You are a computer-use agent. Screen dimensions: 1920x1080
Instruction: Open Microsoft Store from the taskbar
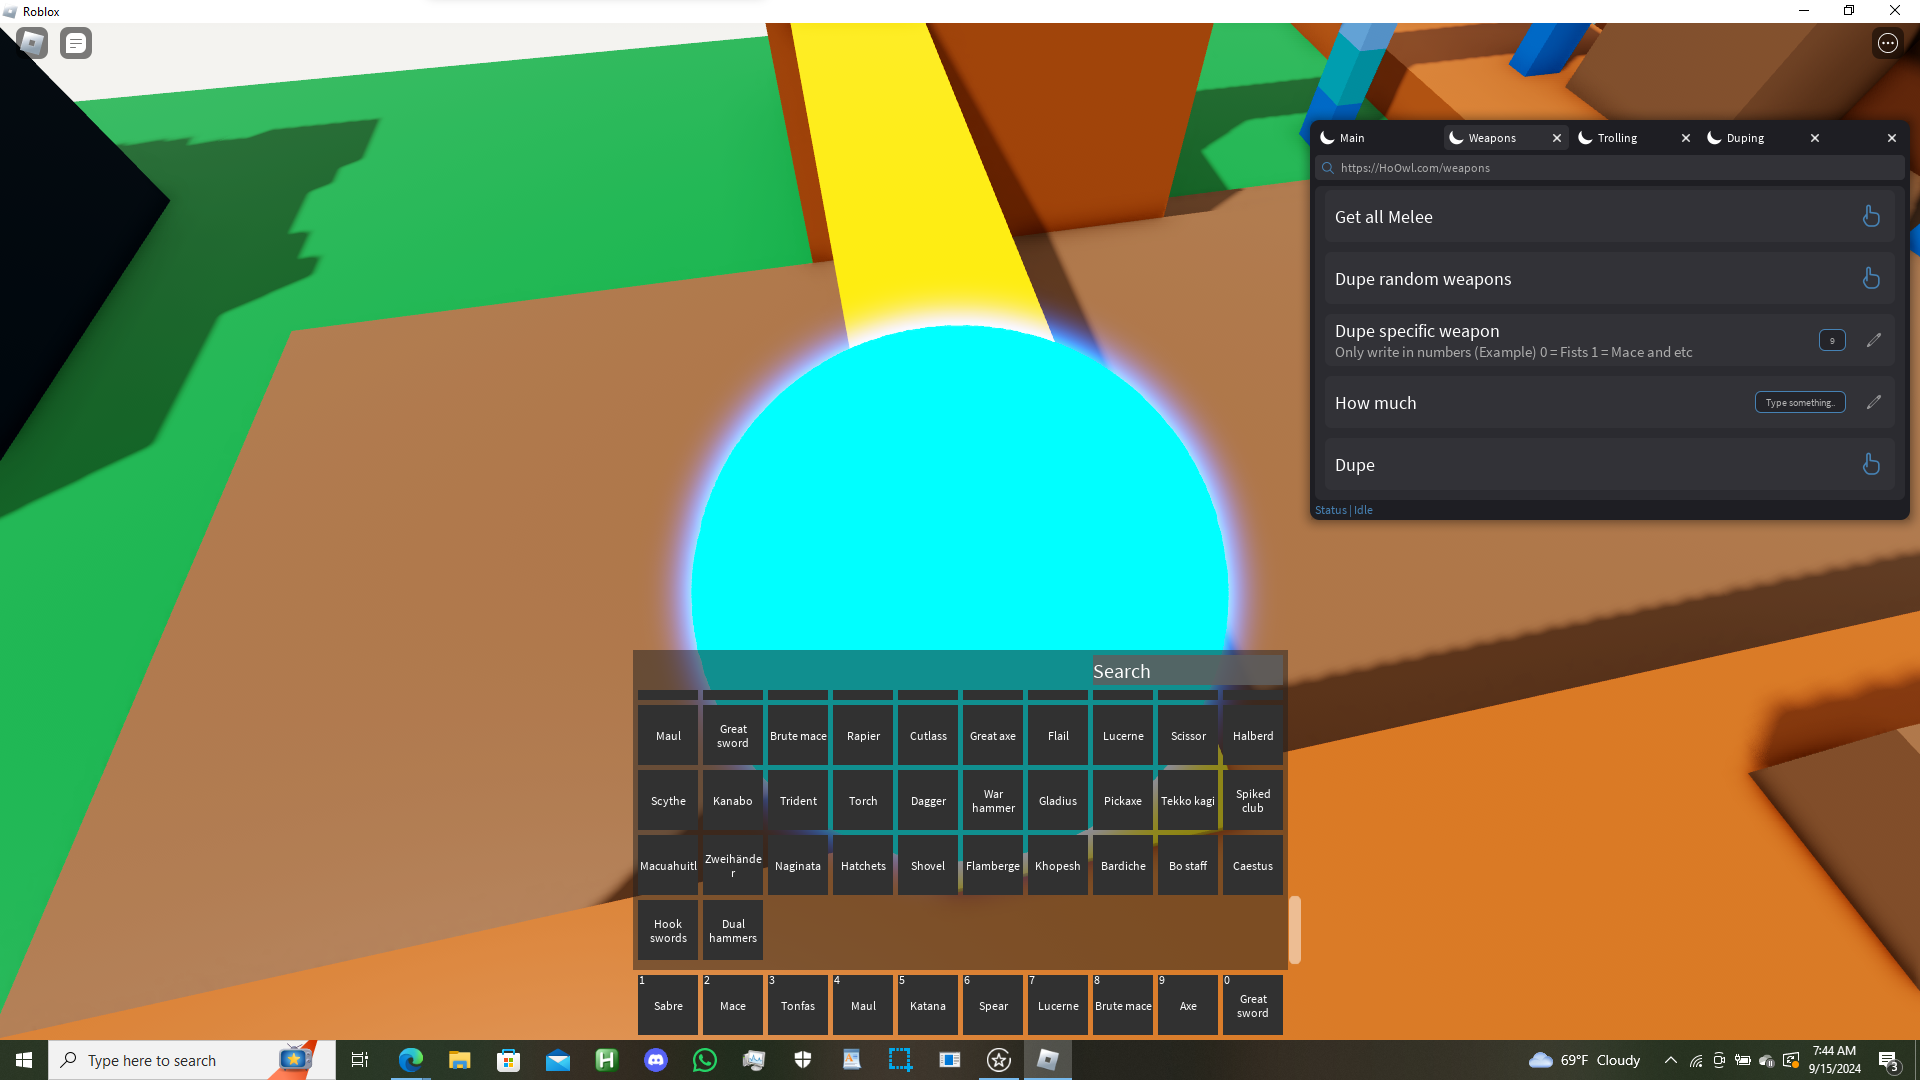(508, 1060)
